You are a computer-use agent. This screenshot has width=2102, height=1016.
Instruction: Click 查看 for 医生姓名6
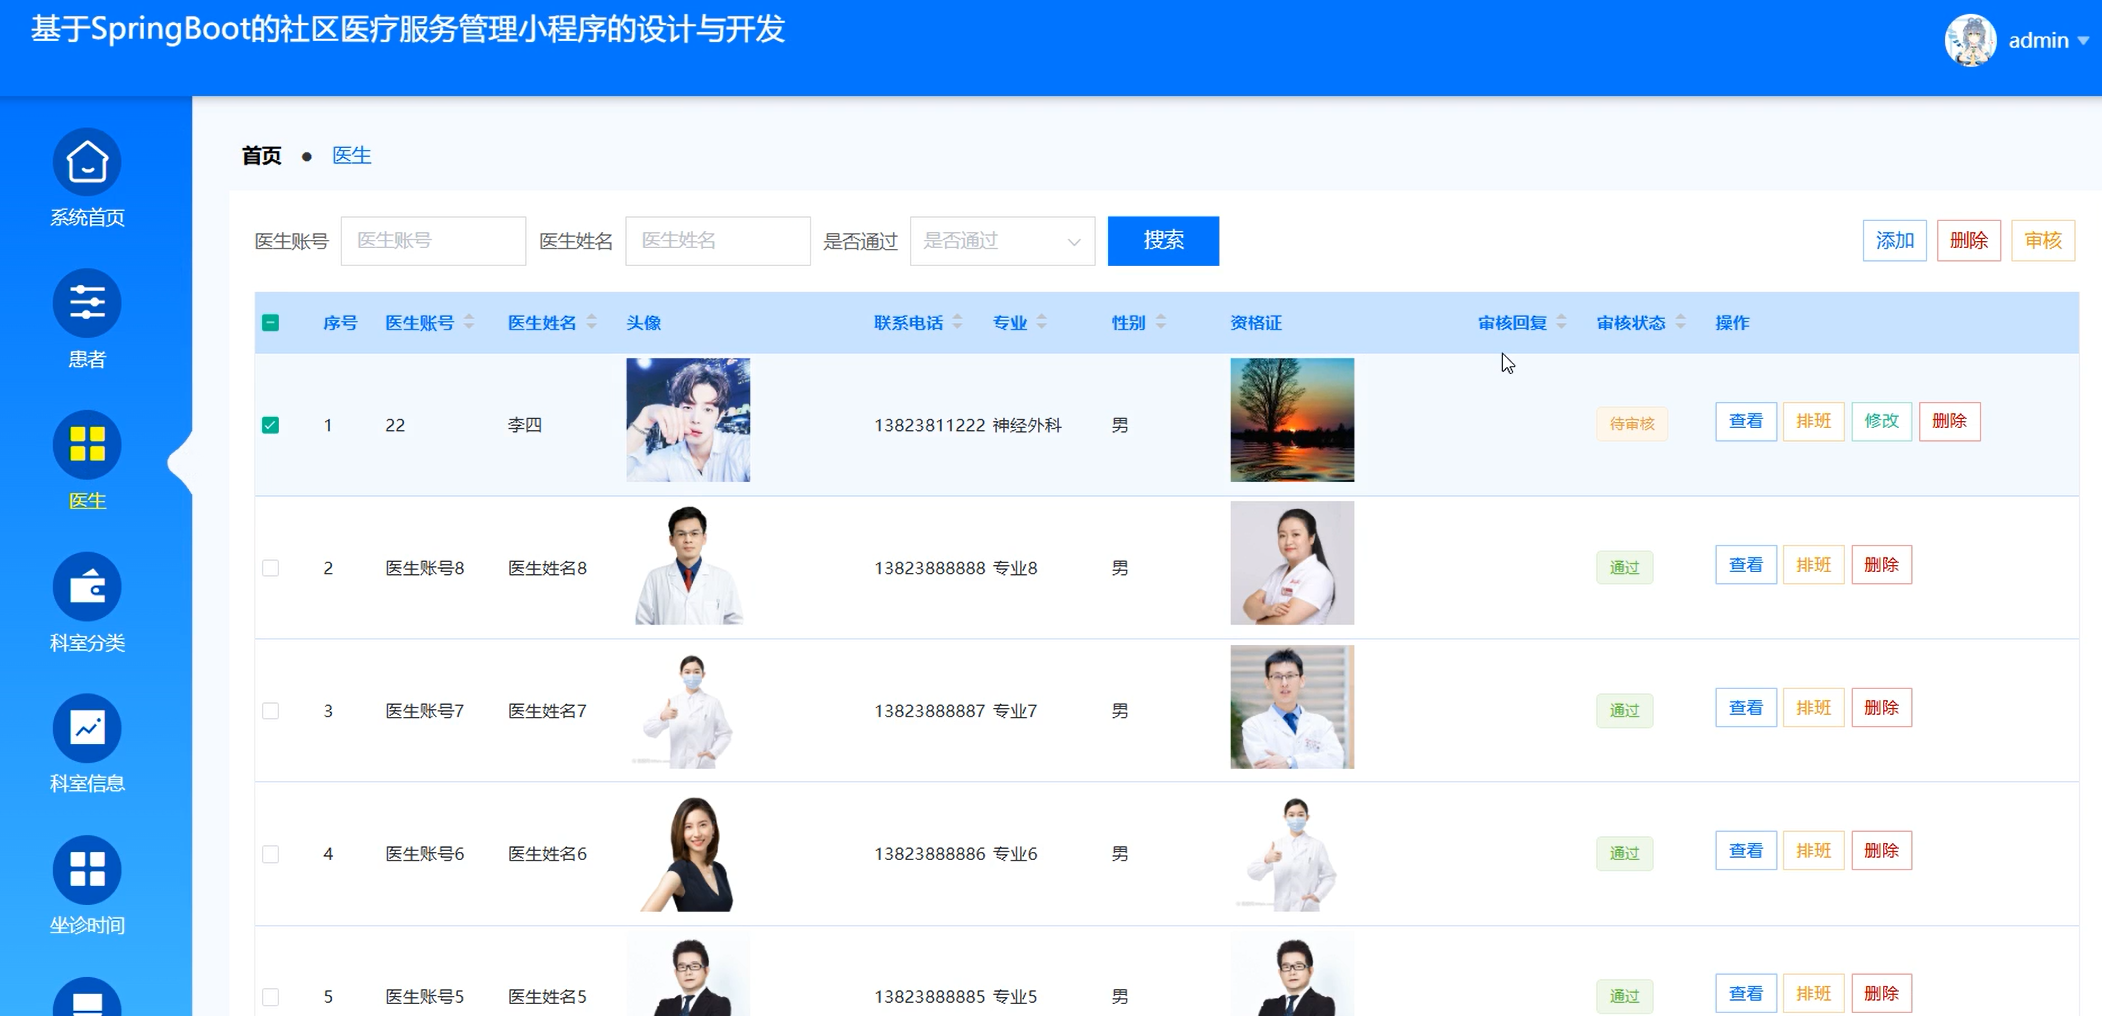pos(1746,851)
